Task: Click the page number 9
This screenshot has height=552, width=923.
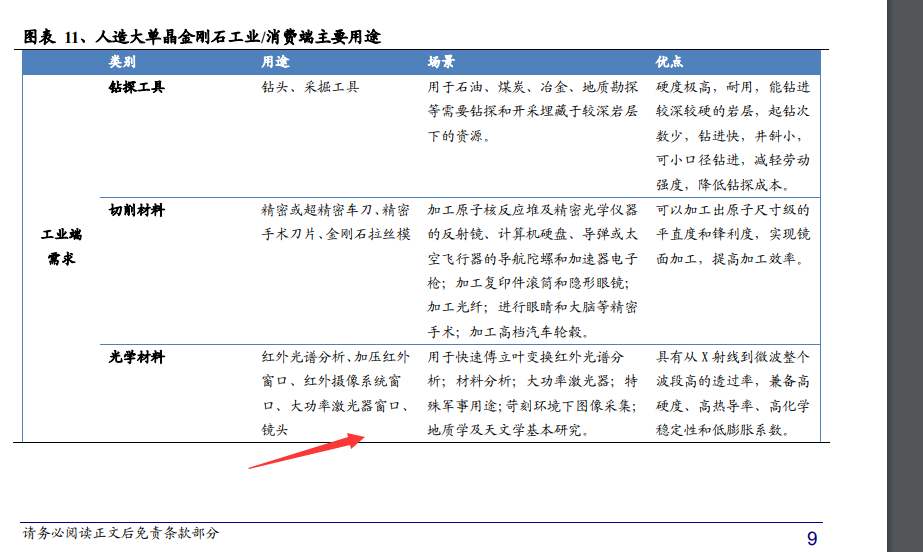Action: pyautogui.click(x=812, y=539)
